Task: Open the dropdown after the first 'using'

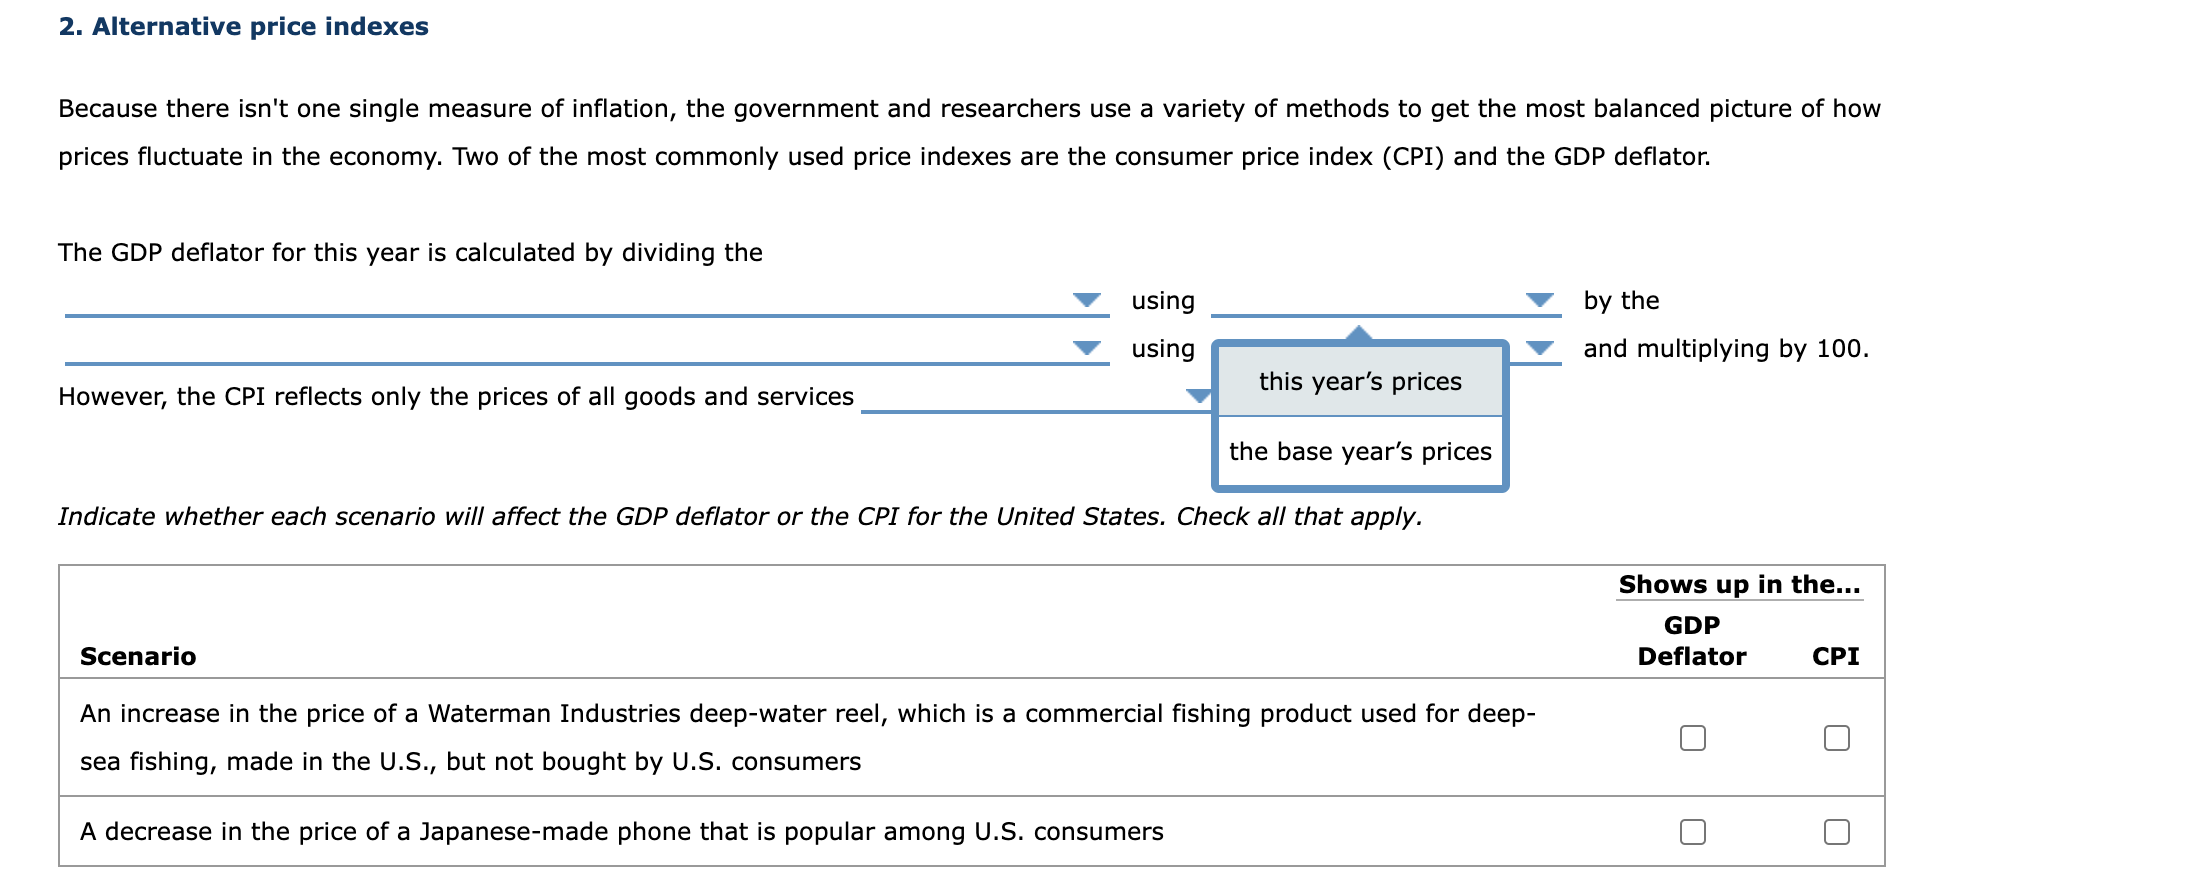Action: [x=1538, y=299]
